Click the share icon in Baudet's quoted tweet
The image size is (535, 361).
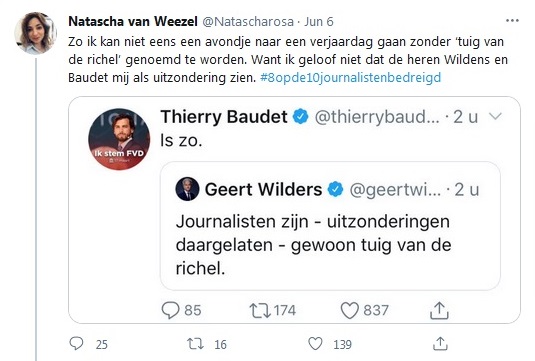tap(439, 310)
